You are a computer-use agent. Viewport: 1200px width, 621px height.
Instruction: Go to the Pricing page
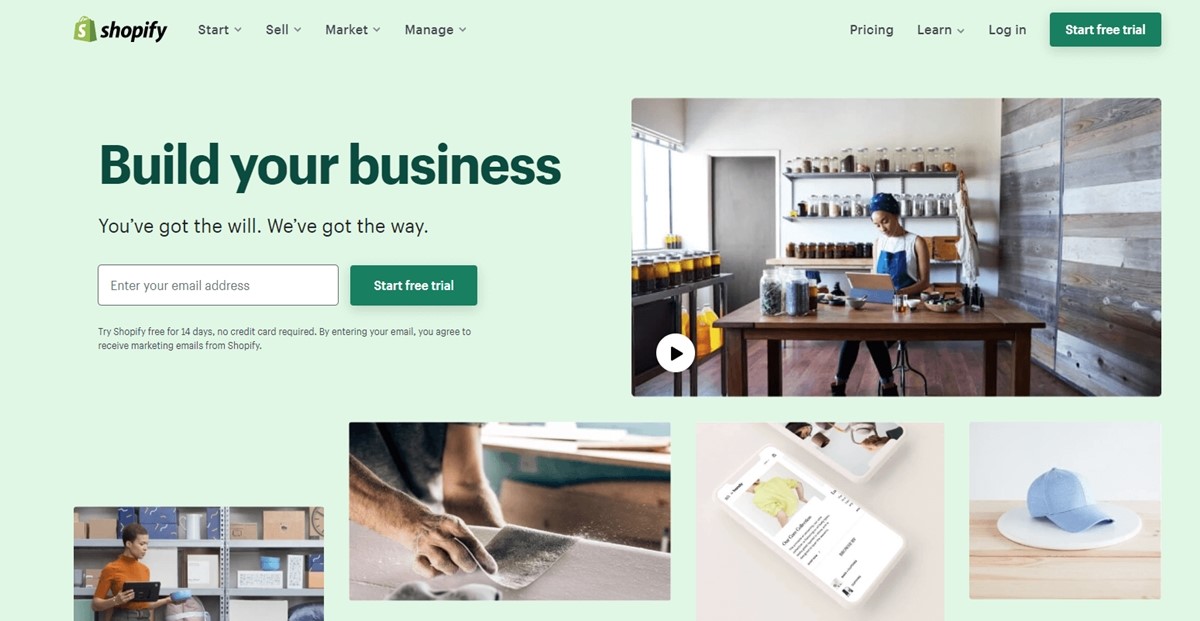871,30
